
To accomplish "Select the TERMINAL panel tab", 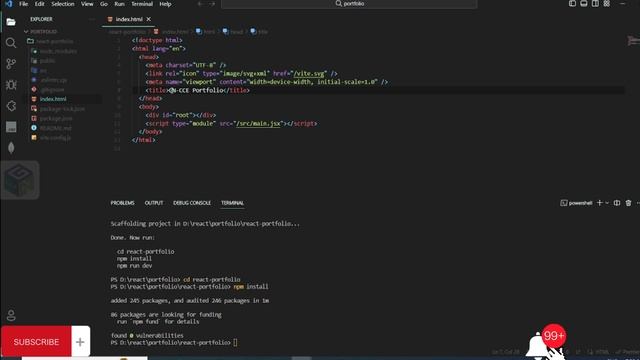I will pos(232,203).
